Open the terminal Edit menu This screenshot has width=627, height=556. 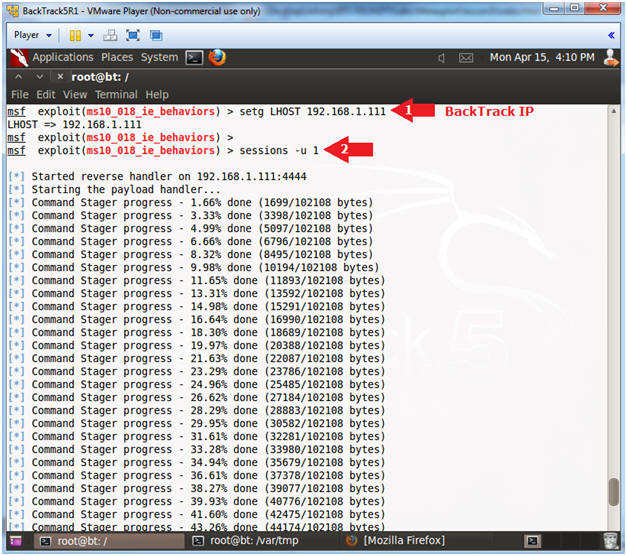pos(46,95)
